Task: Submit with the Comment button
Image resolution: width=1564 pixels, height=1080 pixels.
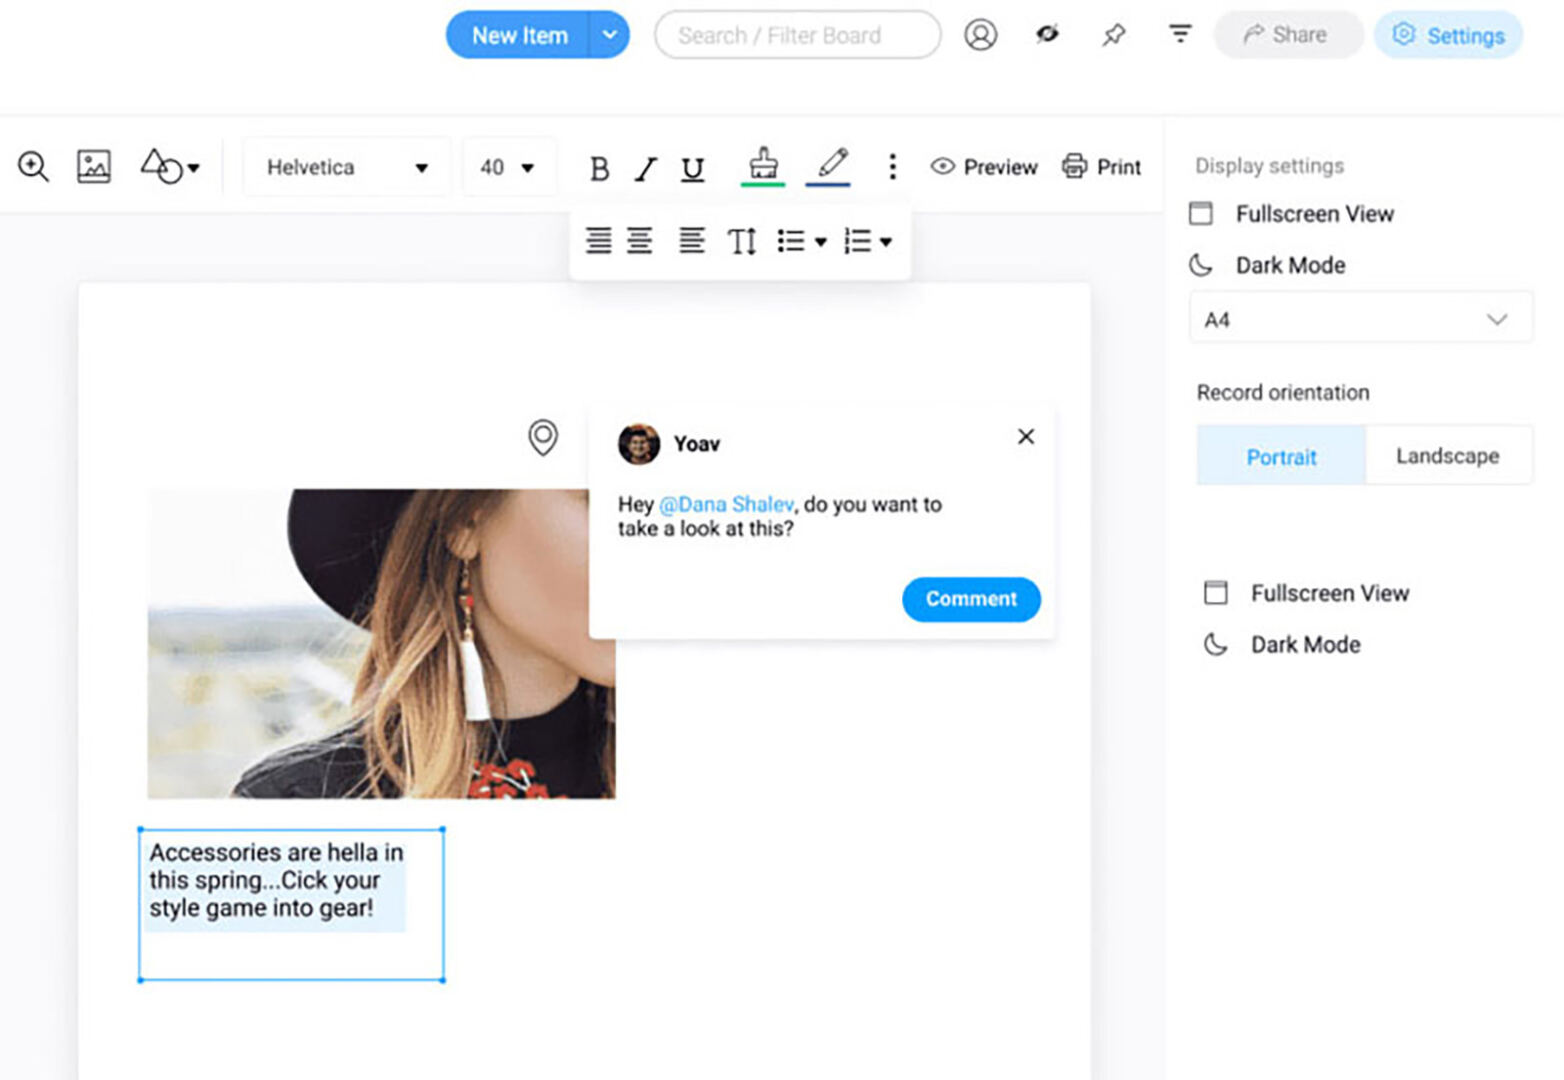Action: coord(971,599)
